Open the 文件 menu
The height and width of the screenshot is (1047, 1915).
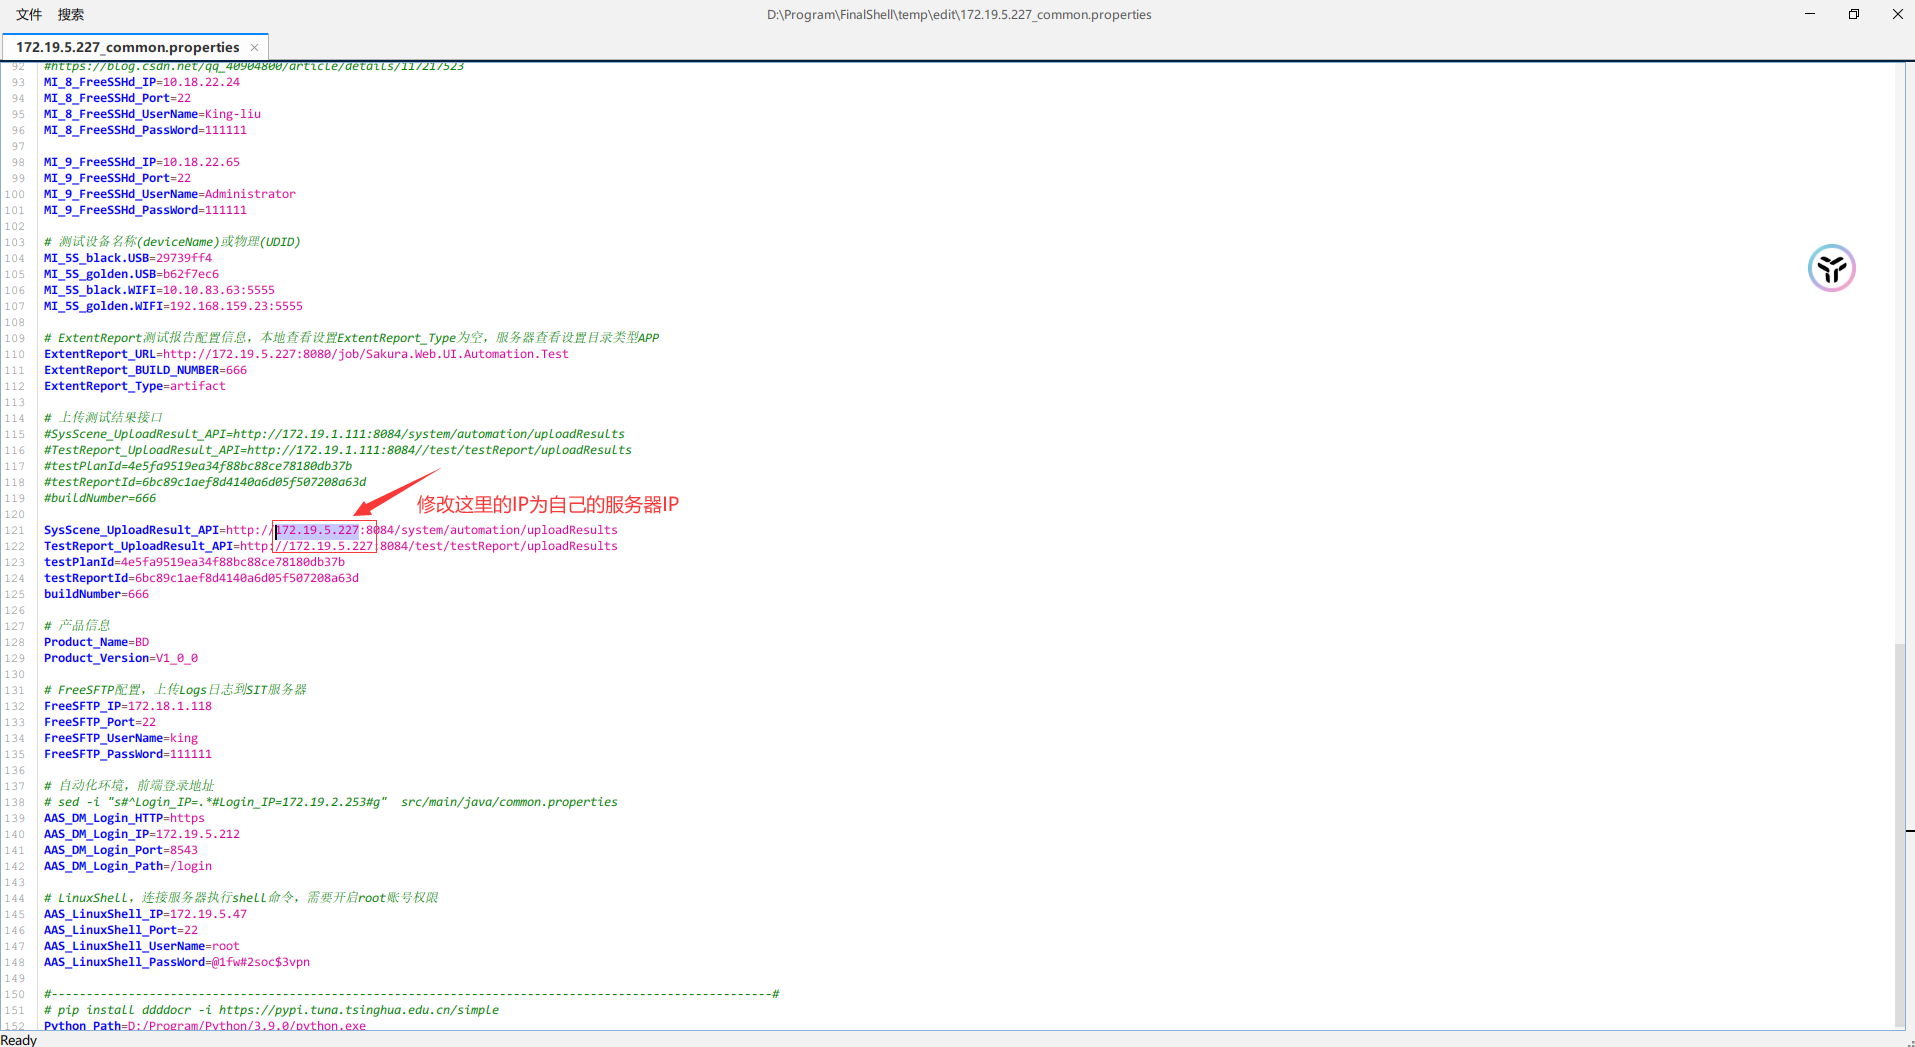coord(29,14)
